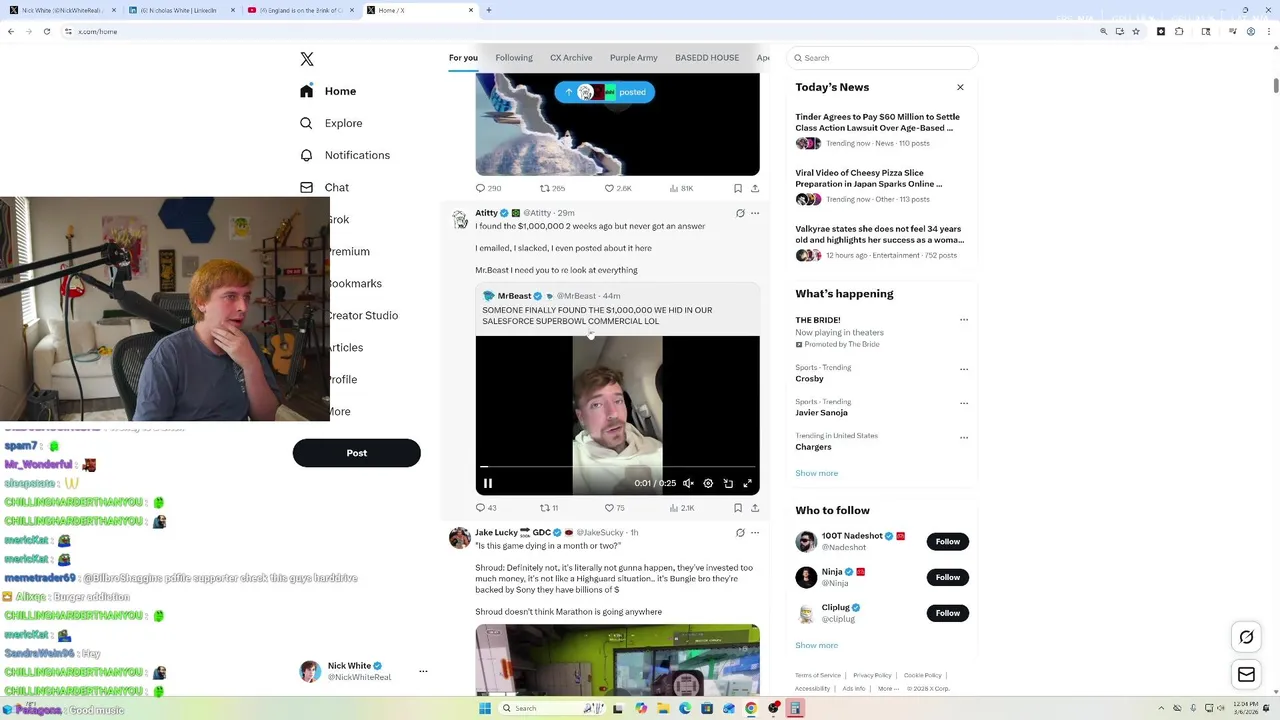1280x720 pixels.
Task: Follow 100T Nadeshot
Action: (x=948, y=541)
